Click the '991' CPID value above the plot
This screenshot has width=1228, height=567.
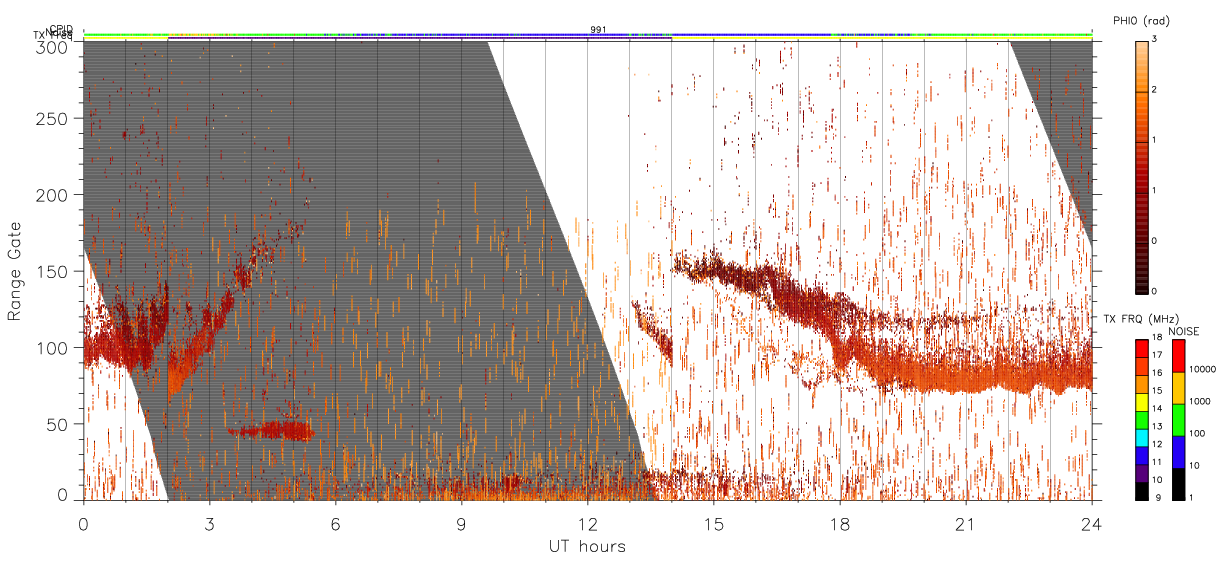(x=597, y=30)
